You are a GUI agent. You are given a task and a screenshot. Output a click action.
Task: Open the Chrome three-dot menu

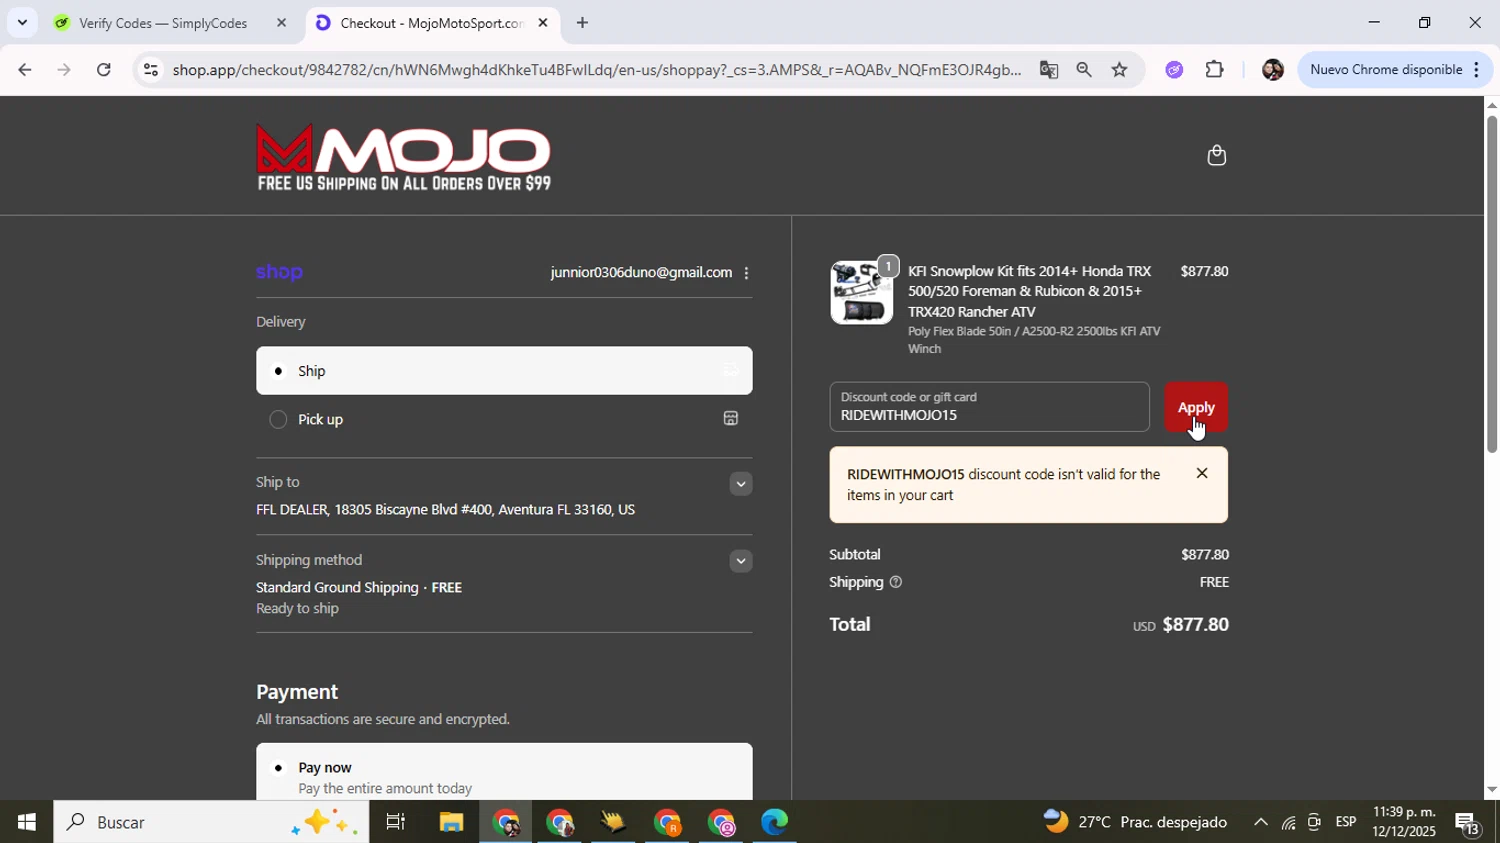(x=1477, y=70)
